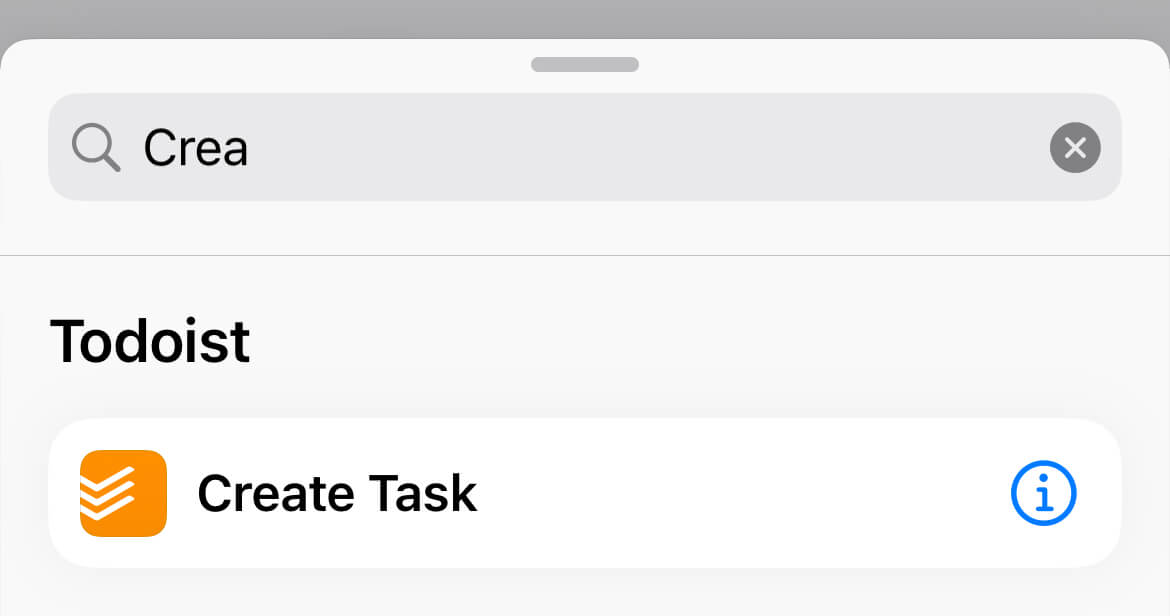Click the "Create Task" text label

[x=337, y=494]
